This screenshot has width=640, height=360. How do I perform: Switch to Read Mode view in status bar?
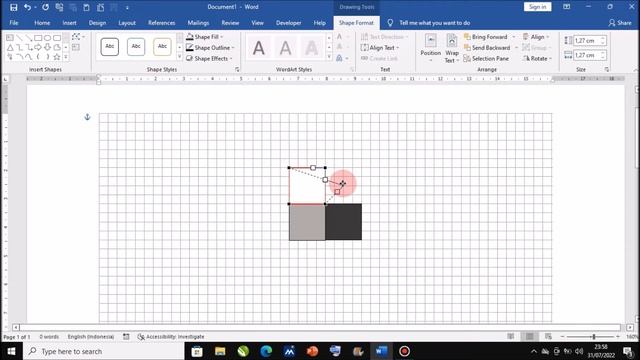coord(511,336)
